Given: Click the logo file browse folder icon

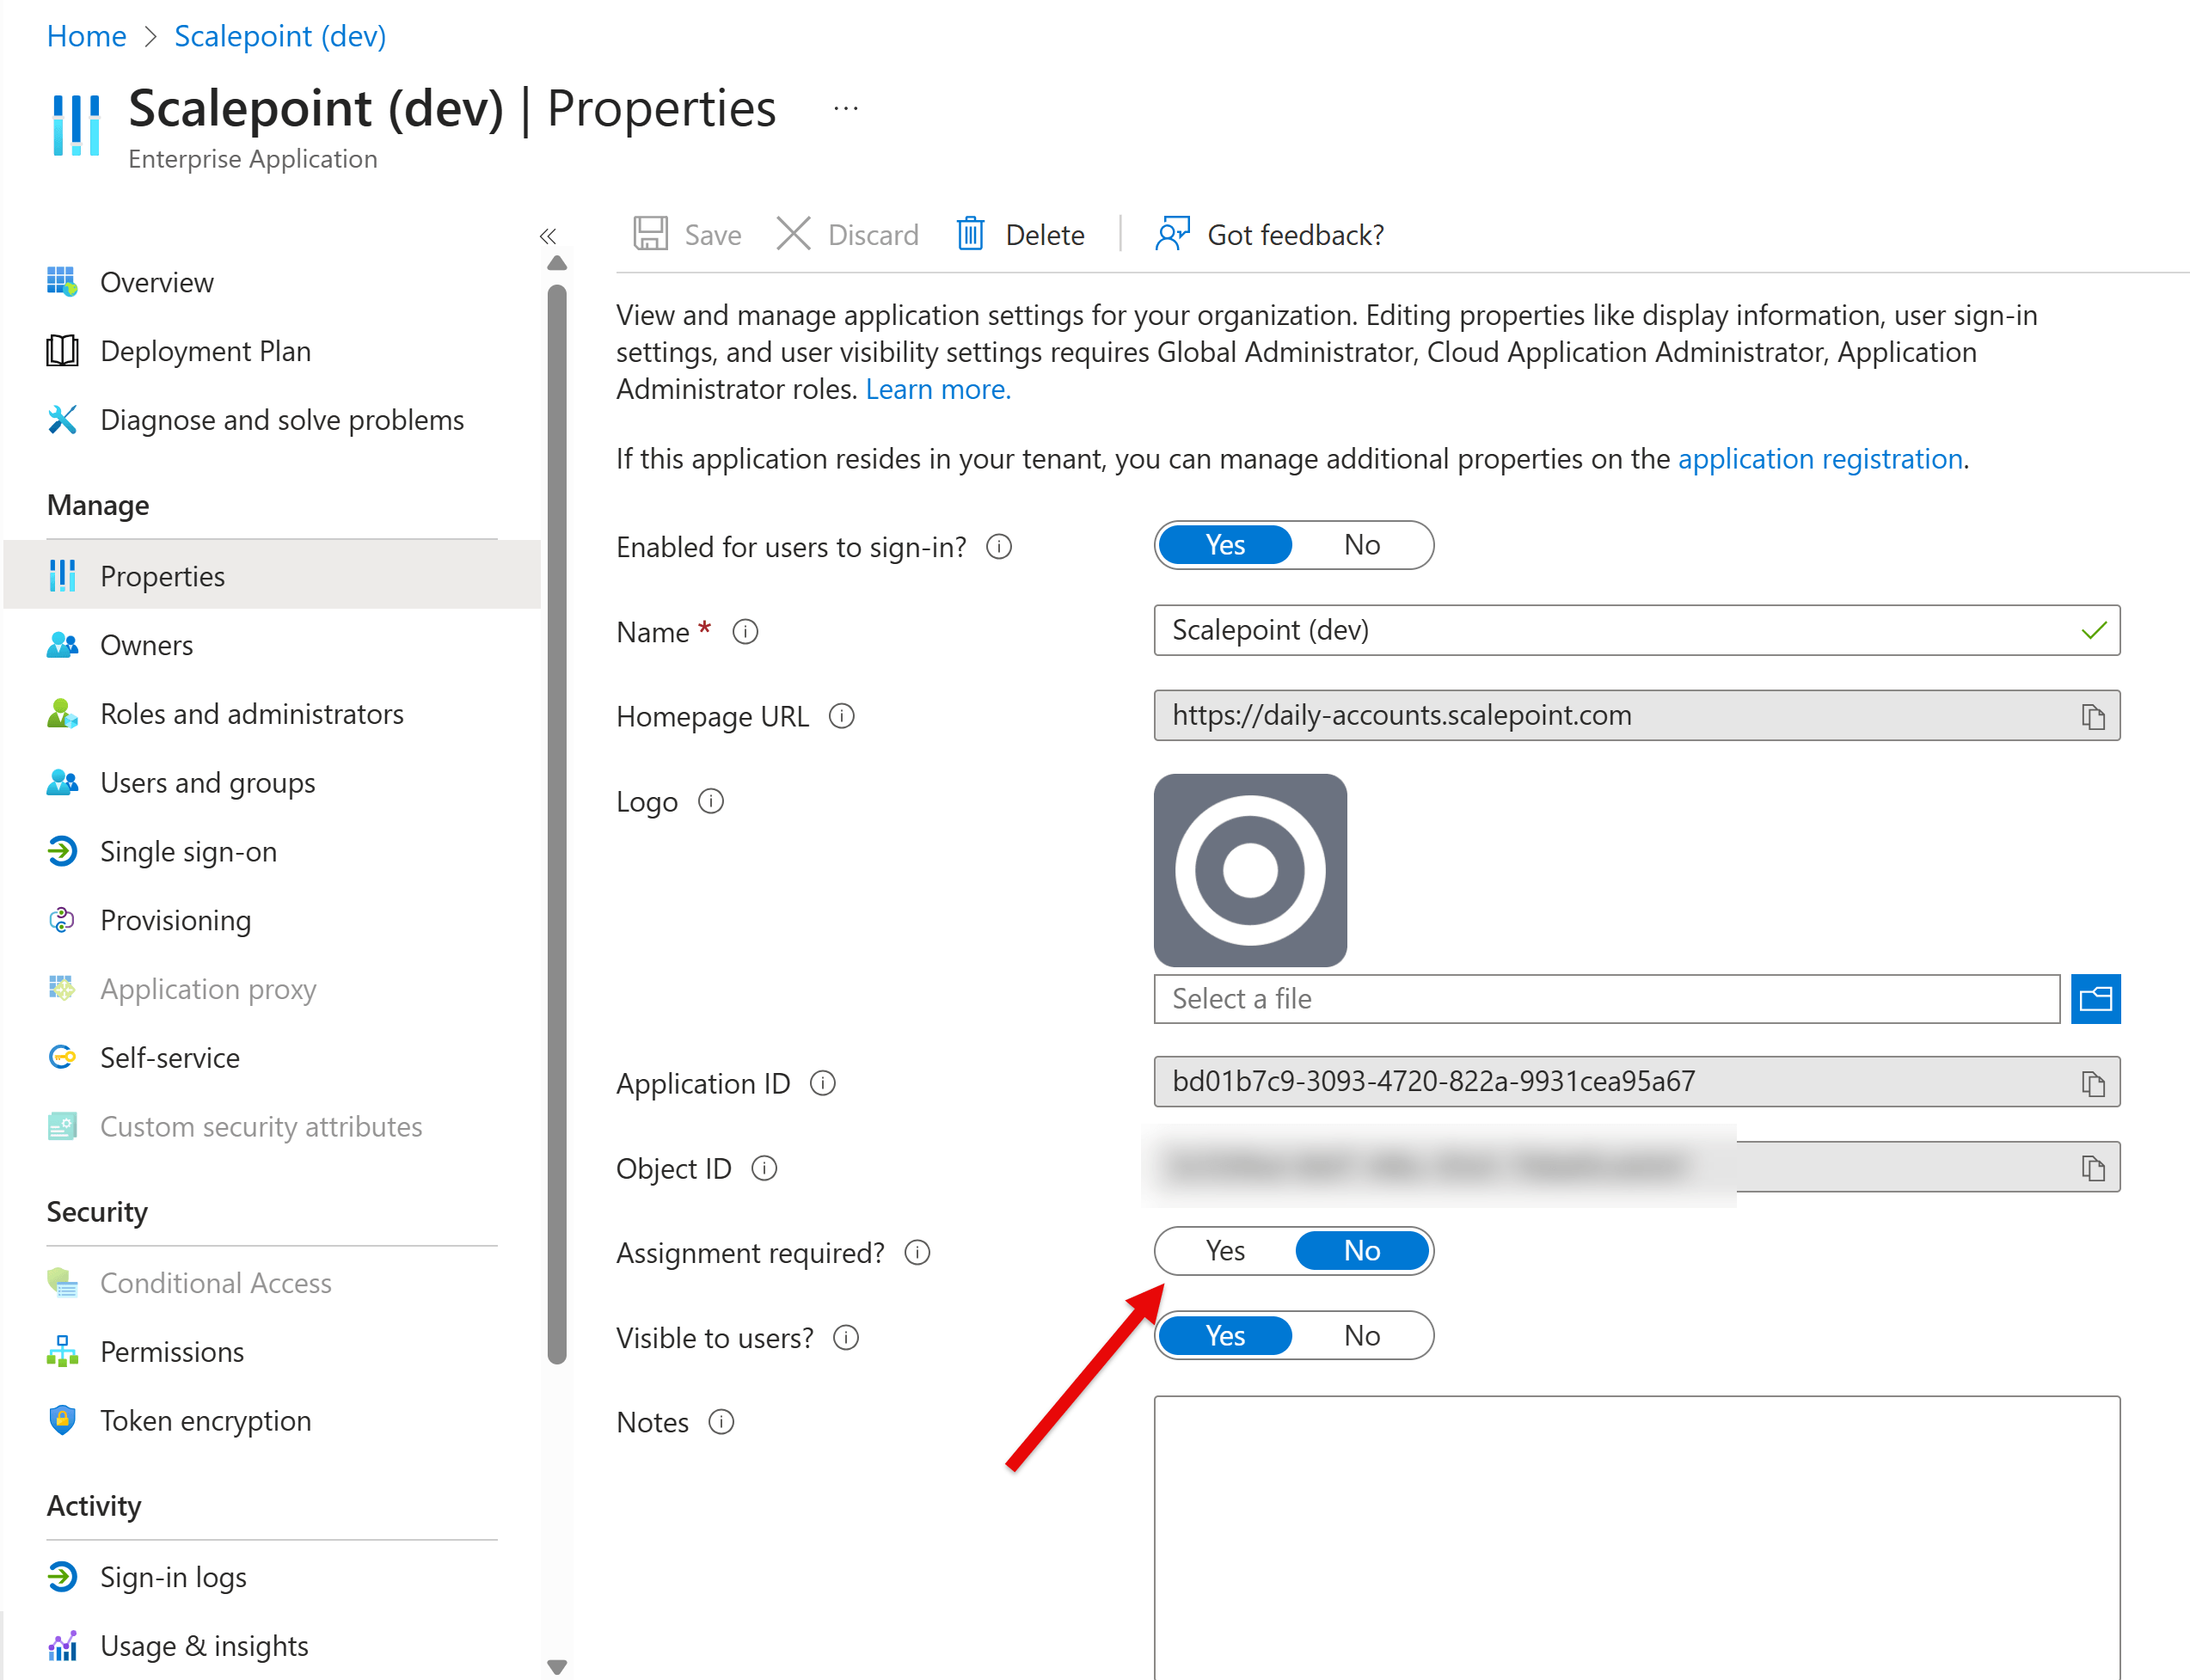Looking at the screenshot, I should coord(2095,999).
